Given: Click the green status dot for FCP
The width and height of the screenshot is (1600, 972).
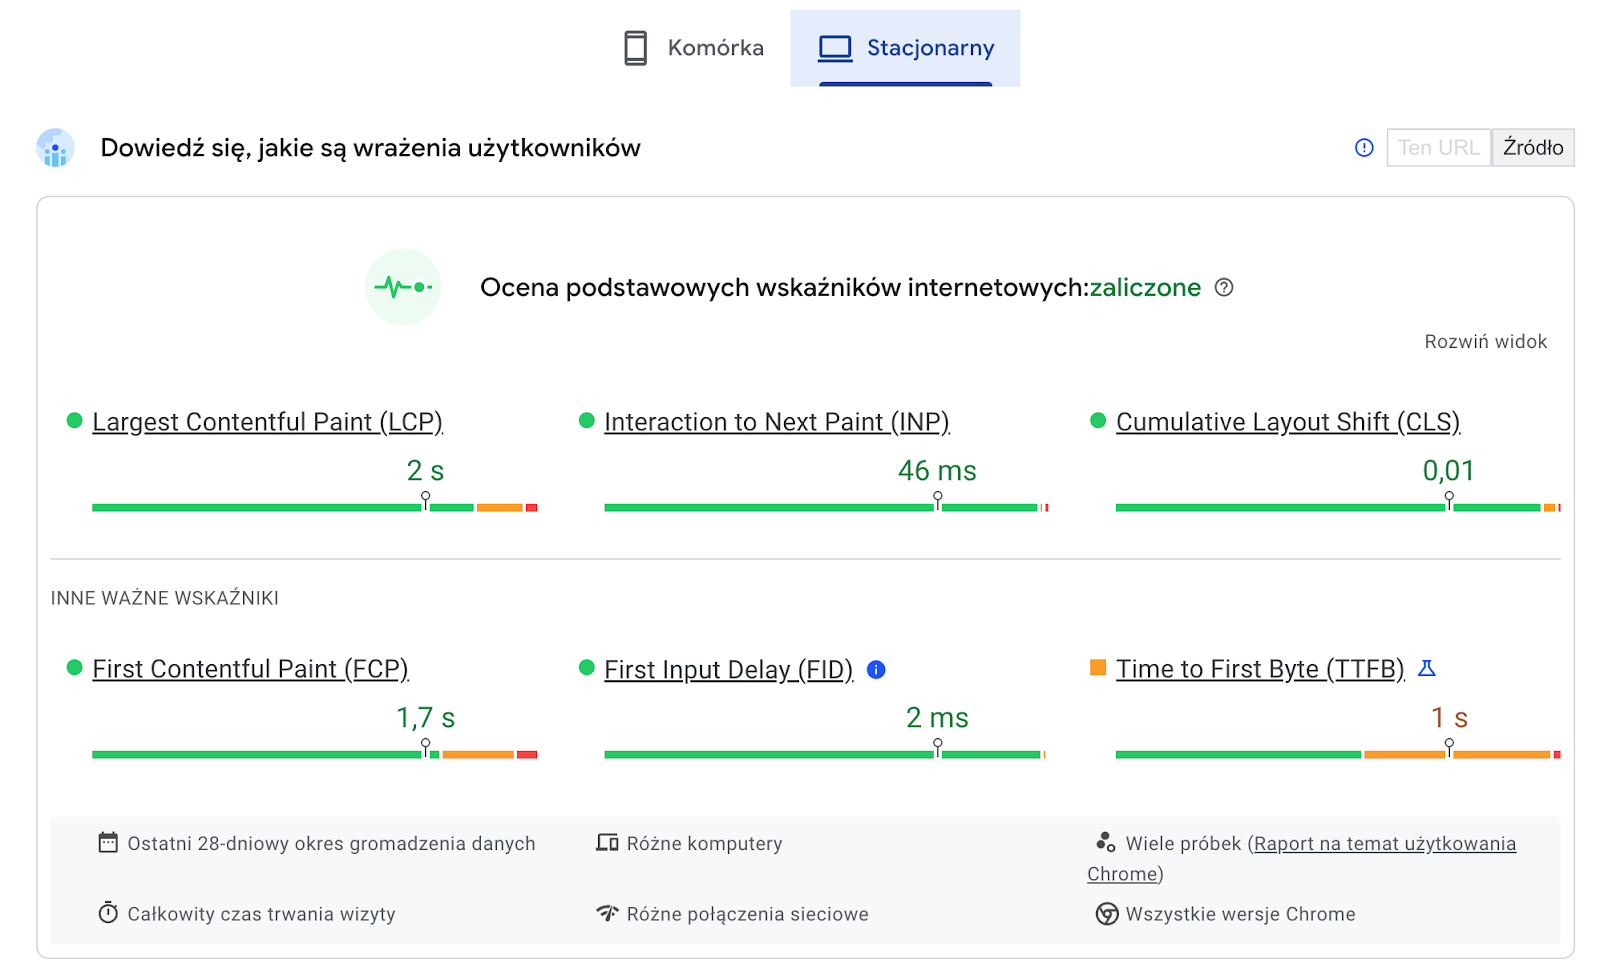Looking at the screenshot, I should 74,667.
